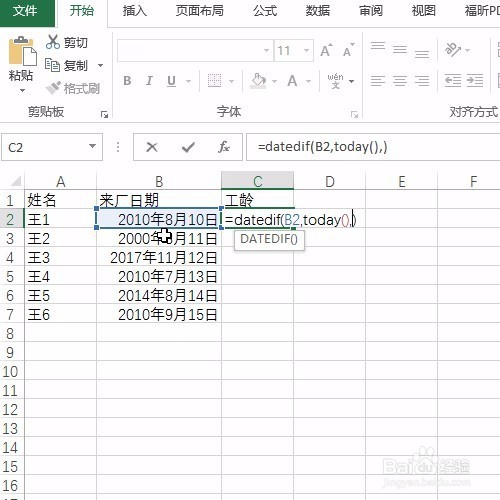Select the 来厂日期 header cell
The height and width of the screenshot is (500, 500).
[x=159, y=200]
